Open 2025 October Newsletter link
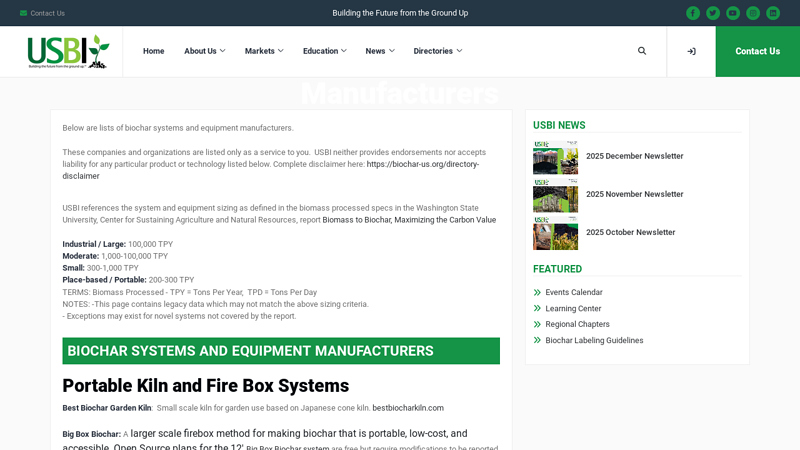 pyautogui.click(x=630, y=232)
